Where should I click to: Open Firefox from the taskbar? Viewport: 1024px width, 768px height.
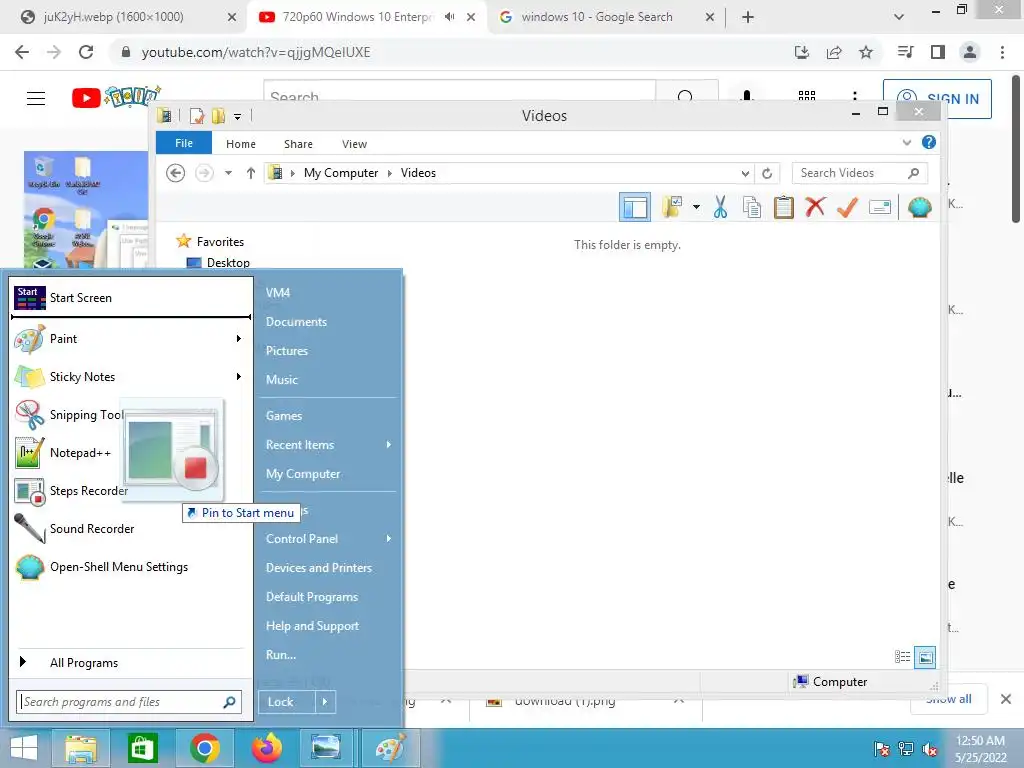pyautogui.click(x=266, y=748)
